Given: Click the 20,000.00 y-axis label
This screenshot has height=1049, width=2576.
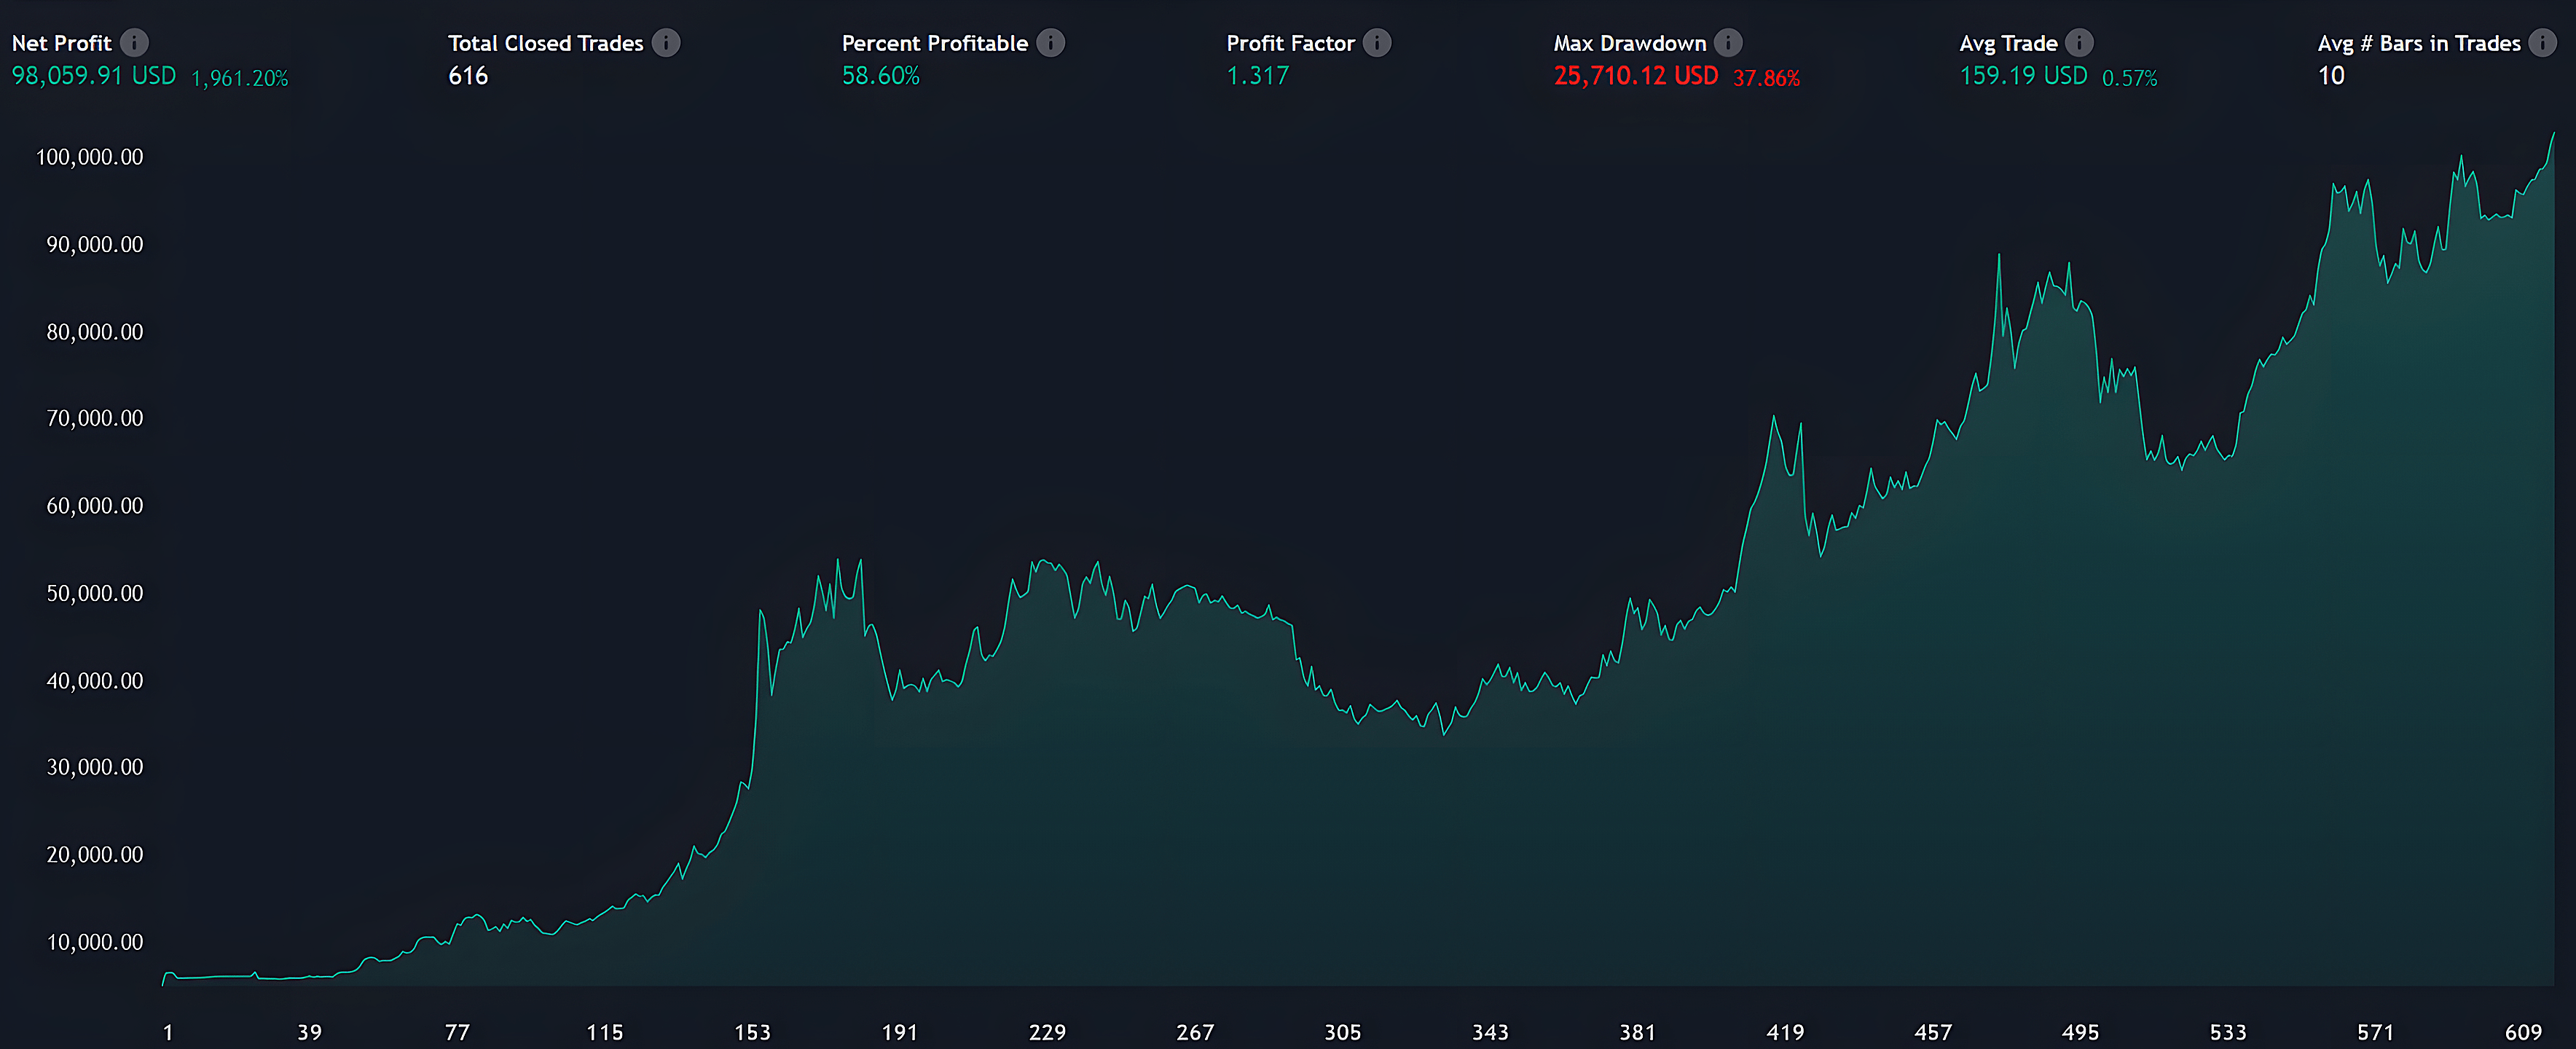Looking at the screenshot, I should click(95, 855).
